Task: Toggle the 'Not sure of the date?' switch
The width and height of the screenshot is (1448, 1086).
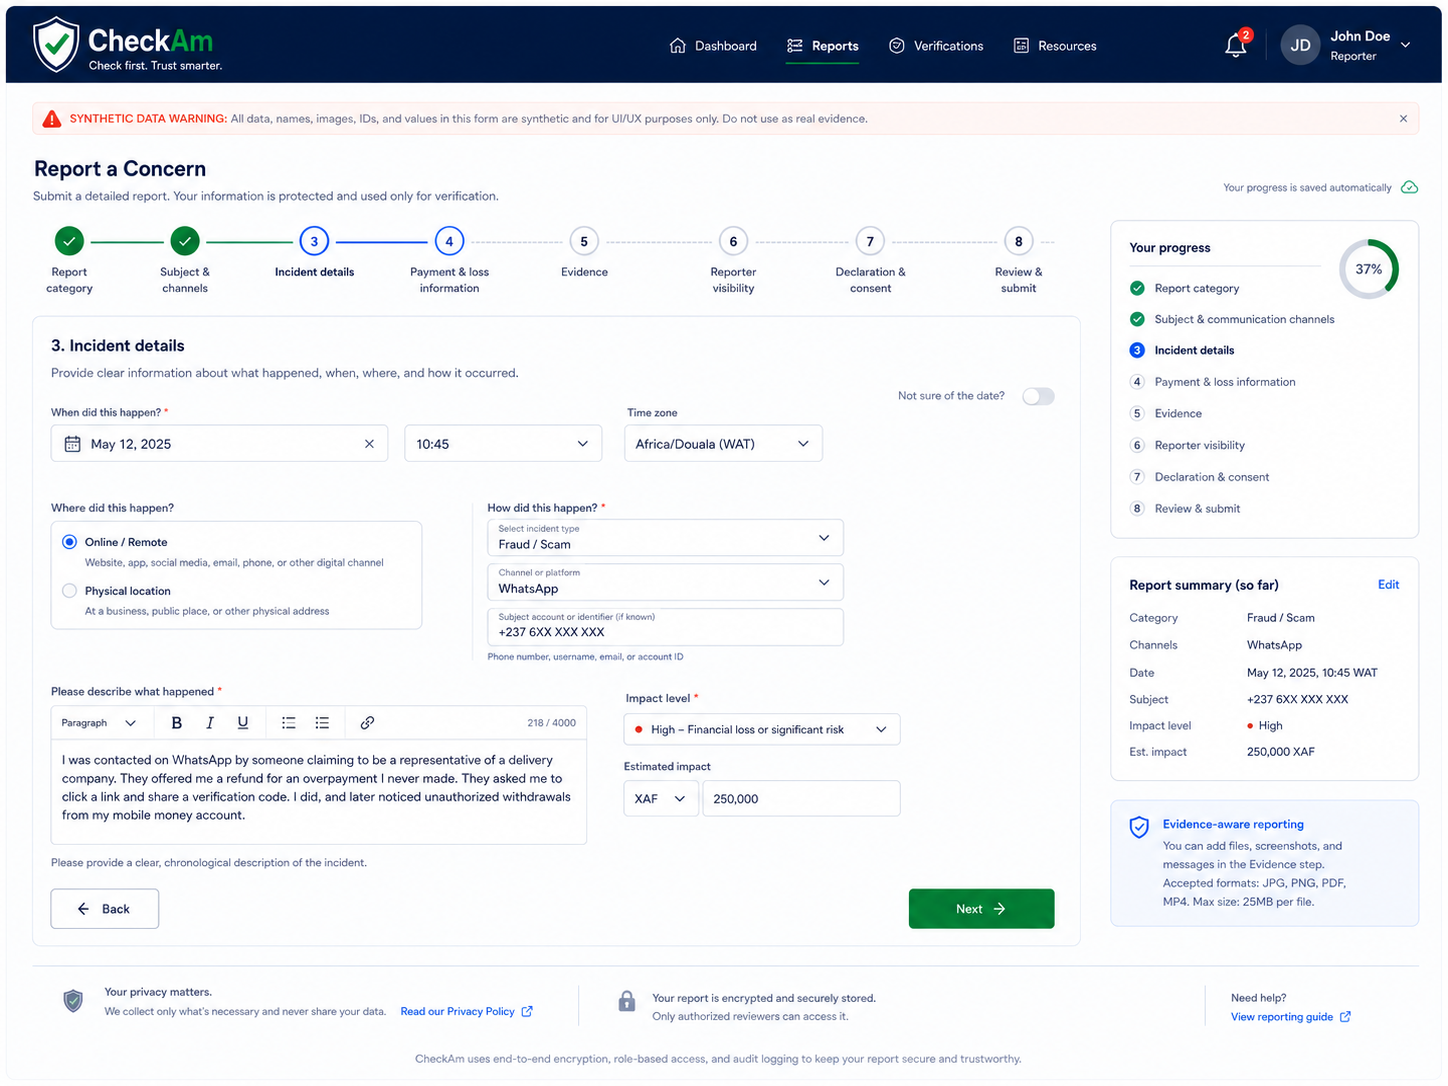Action: [x=1038, y=397]
